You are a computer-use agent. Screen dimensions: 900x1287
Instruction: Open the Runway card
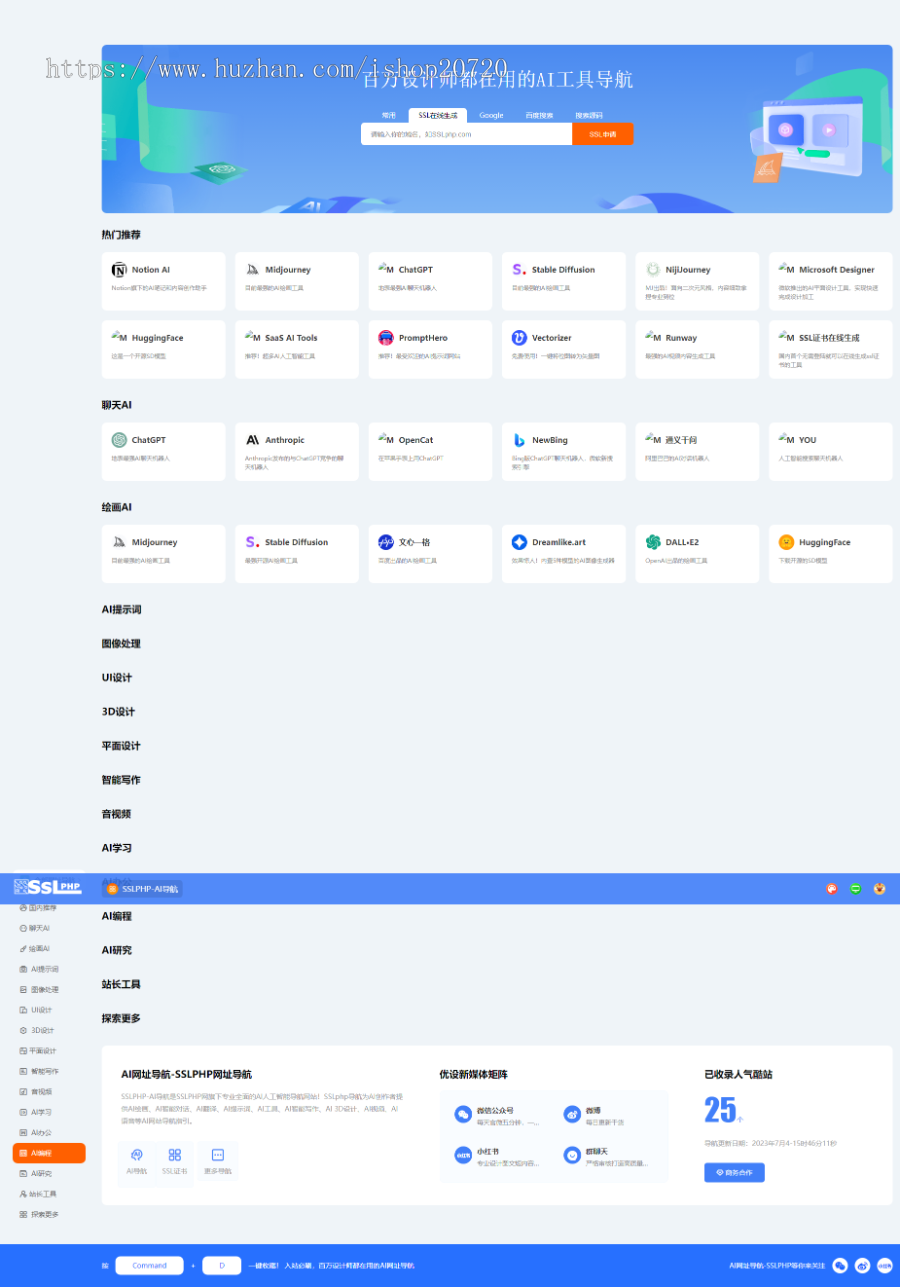click(697, 349)
